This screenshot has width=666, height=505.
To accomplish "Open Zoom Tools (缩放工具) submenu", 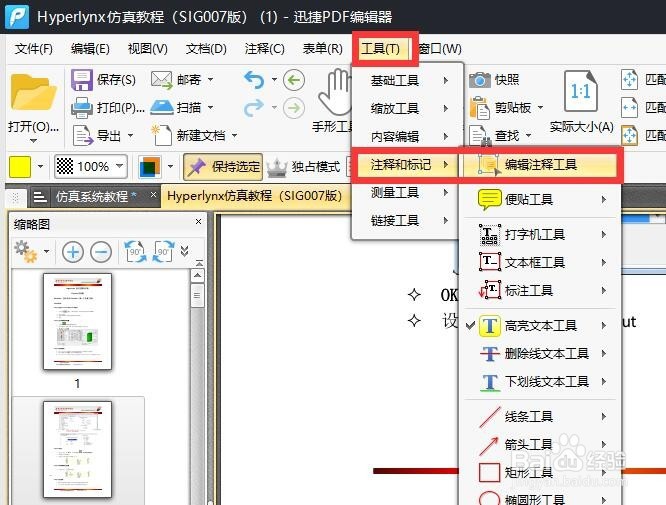I will (408, 108).
